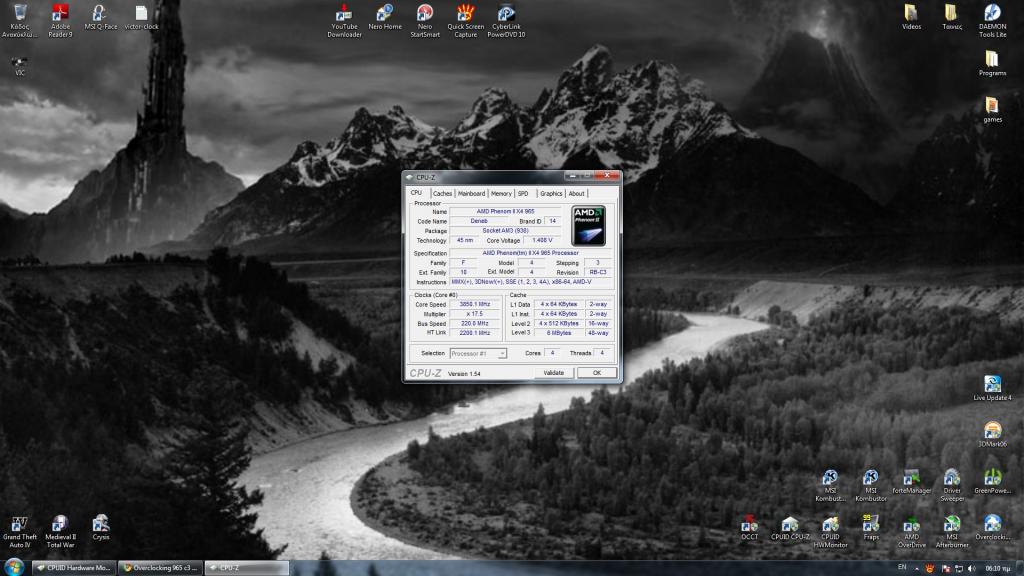This screenshot has height=576, width=1024.
Task: Go to the Graphics tab
Action: pos(551,193)
